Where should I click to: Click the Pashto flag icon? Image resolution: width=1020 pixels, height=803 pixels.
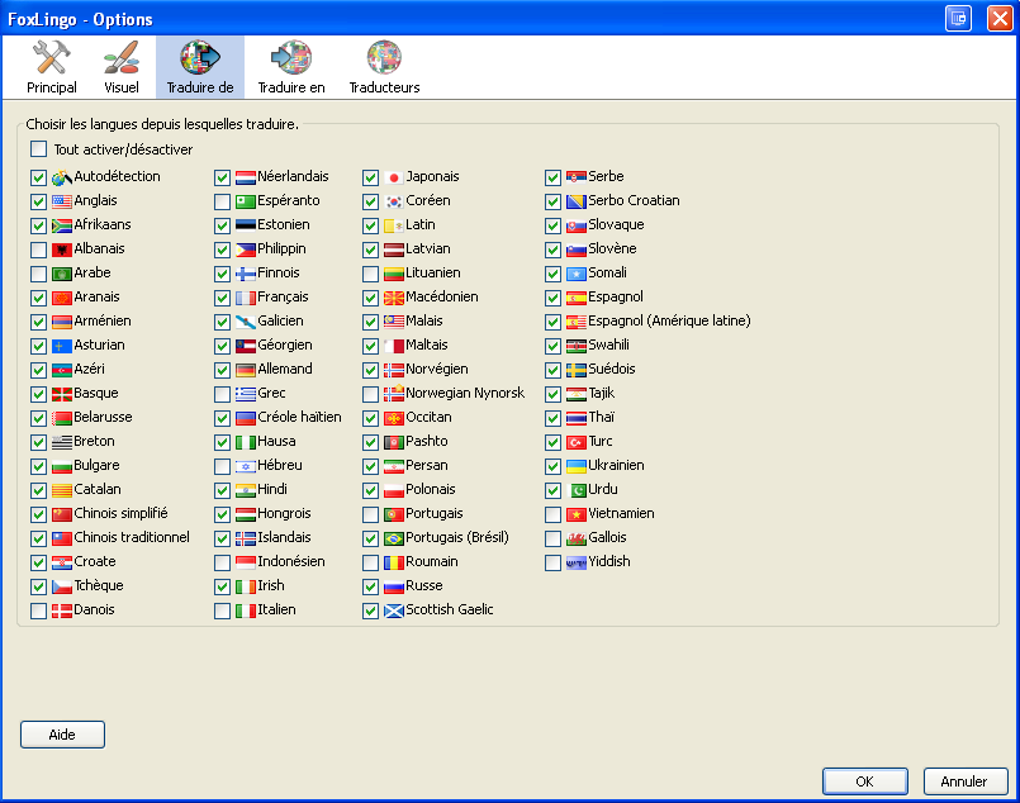pos(394,442)
